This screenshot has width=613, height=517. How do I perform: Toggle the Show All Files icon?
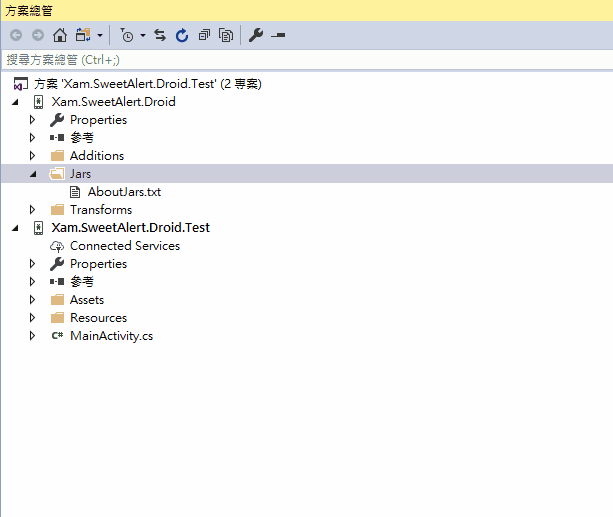[x=226, y=35]
